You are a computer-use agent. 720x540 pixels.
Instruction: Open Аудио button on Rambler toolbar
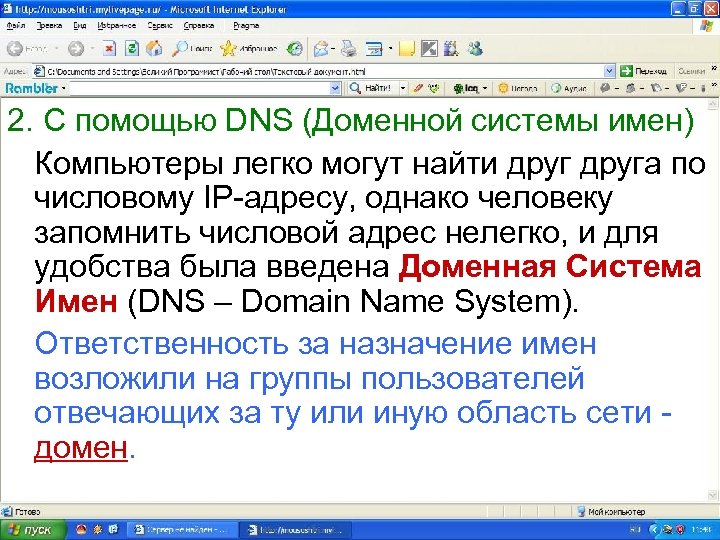[569, 88]
